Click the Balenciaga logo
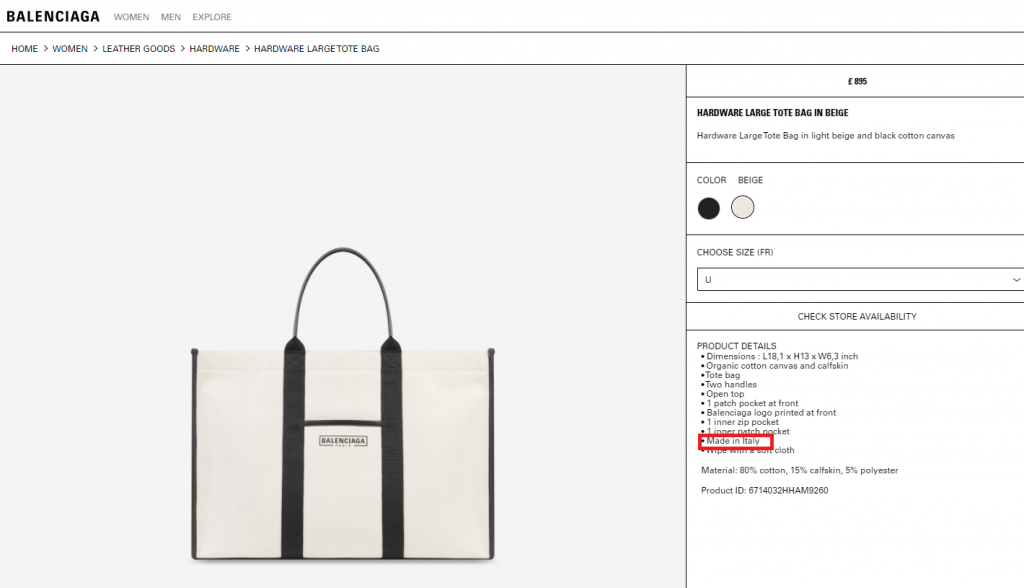 53,16
